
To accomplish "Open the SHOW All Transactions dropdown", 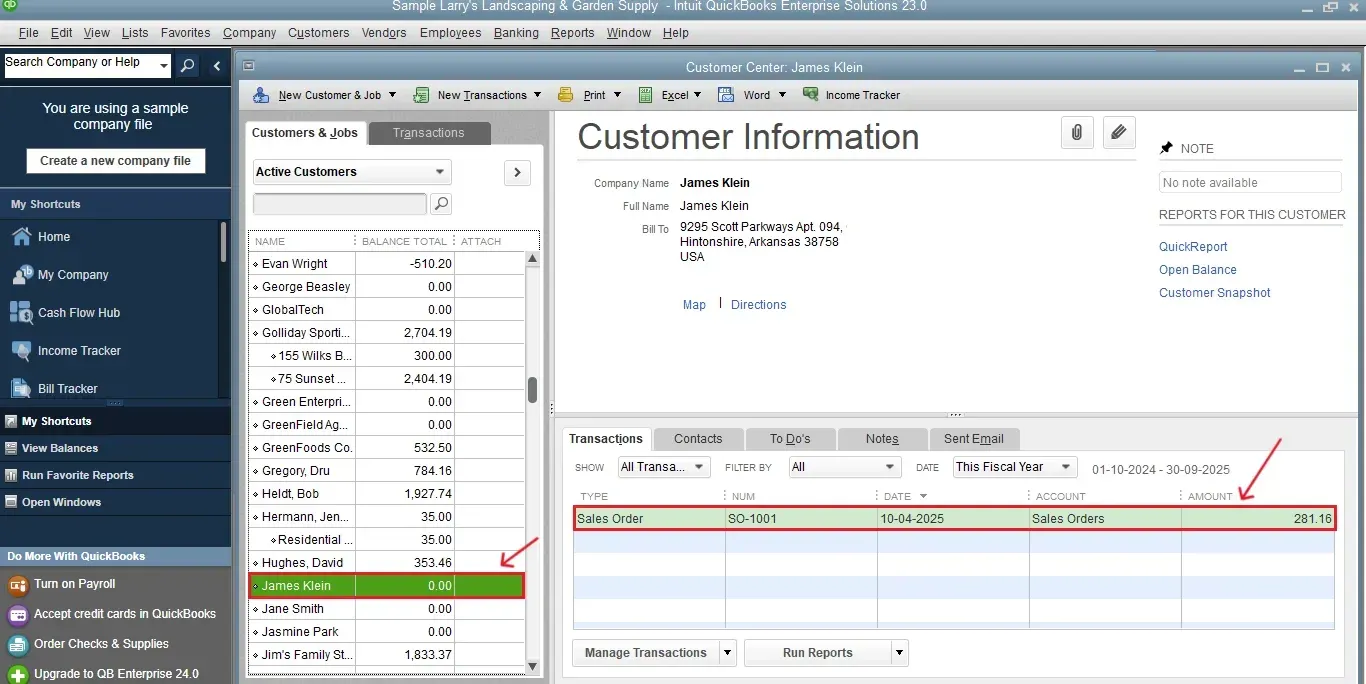I will coord(664,467).
